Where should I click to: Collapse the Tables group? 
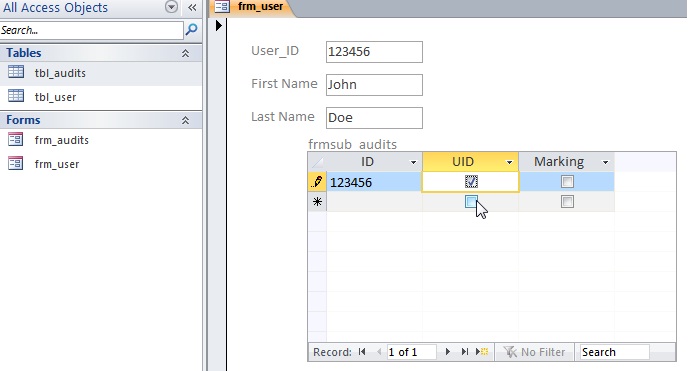click(x=185, y=53)
